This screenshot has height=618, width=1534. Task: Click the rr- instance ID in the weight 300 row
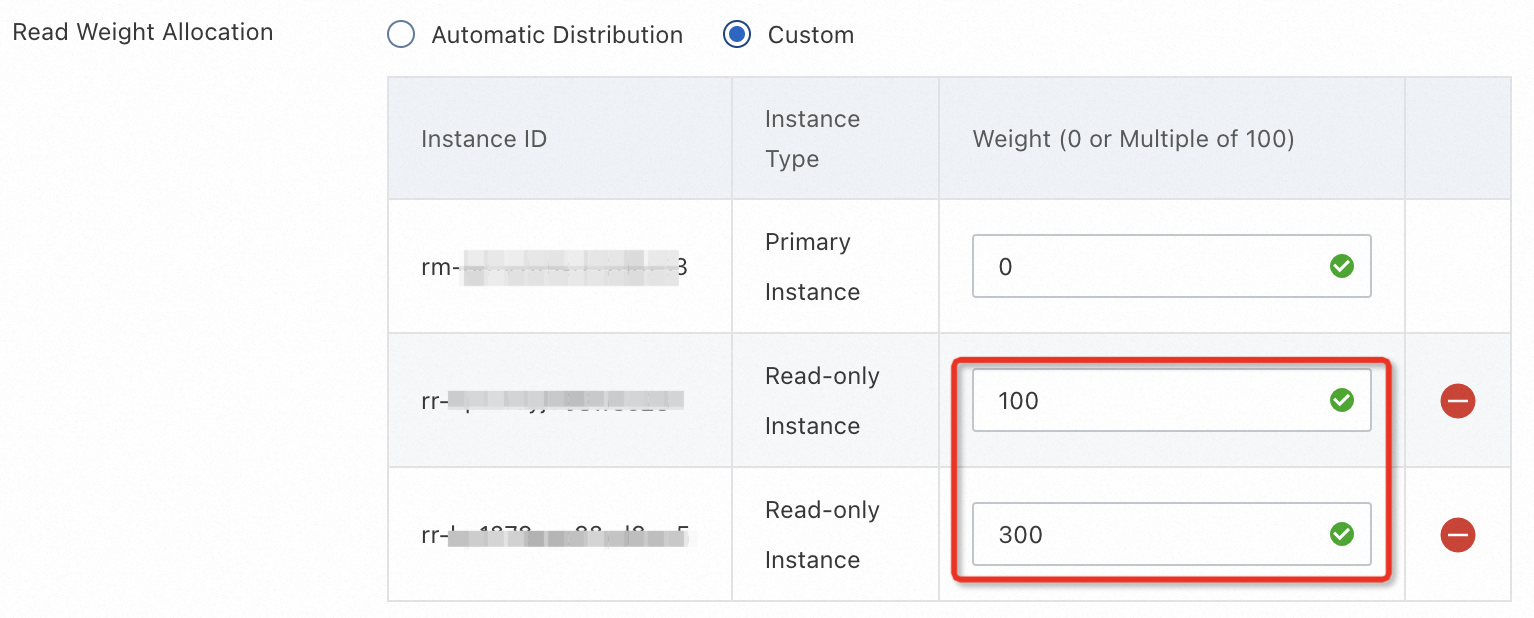553,536
